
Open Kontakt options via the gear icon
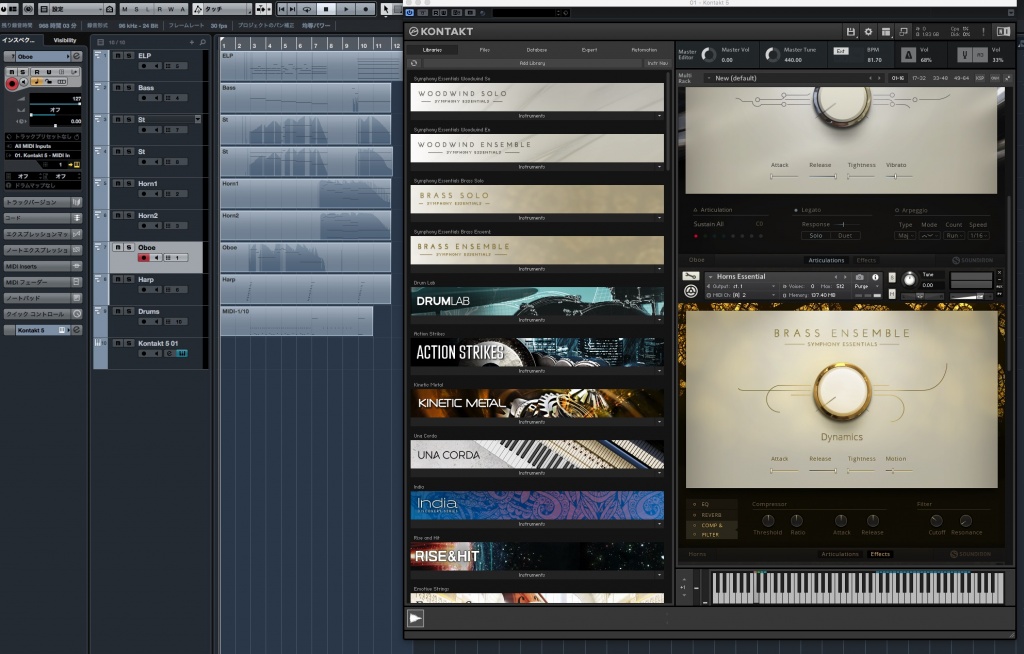click(x=868, y=31)
